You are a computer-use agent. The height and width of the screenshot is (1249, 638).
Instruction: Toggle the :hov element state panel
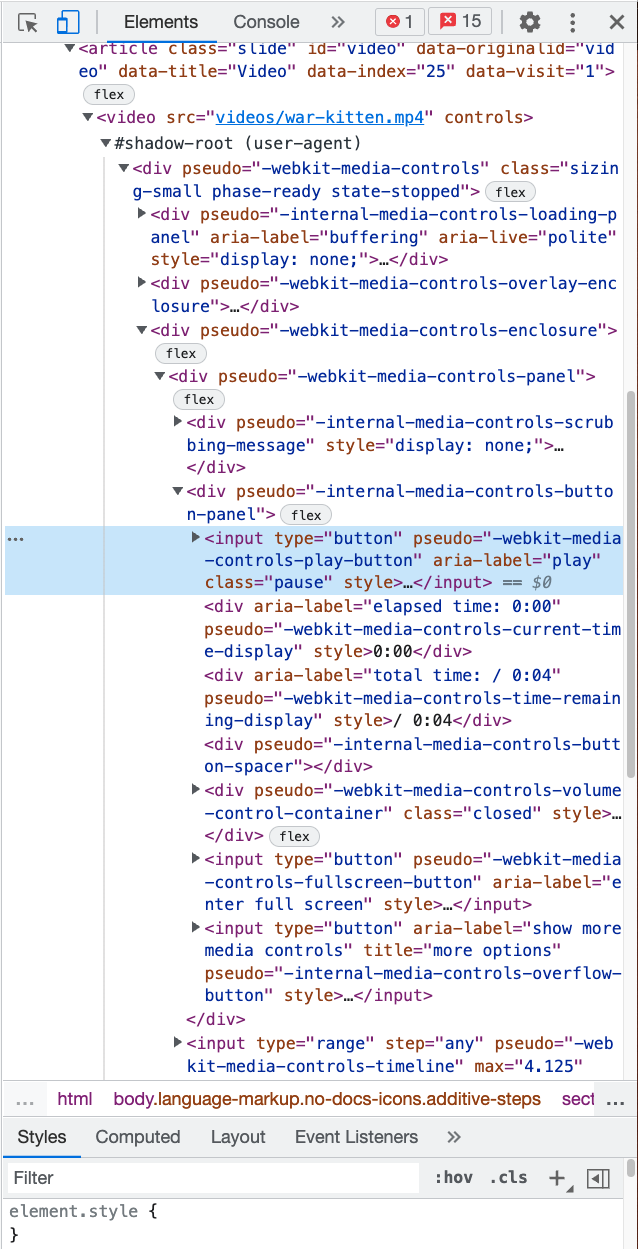tap(453, 1178)
